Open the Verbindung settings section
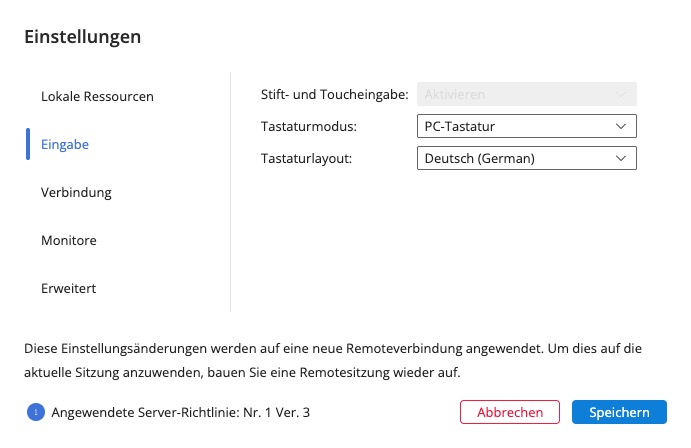The image size is (691, 448). point(76,192)
